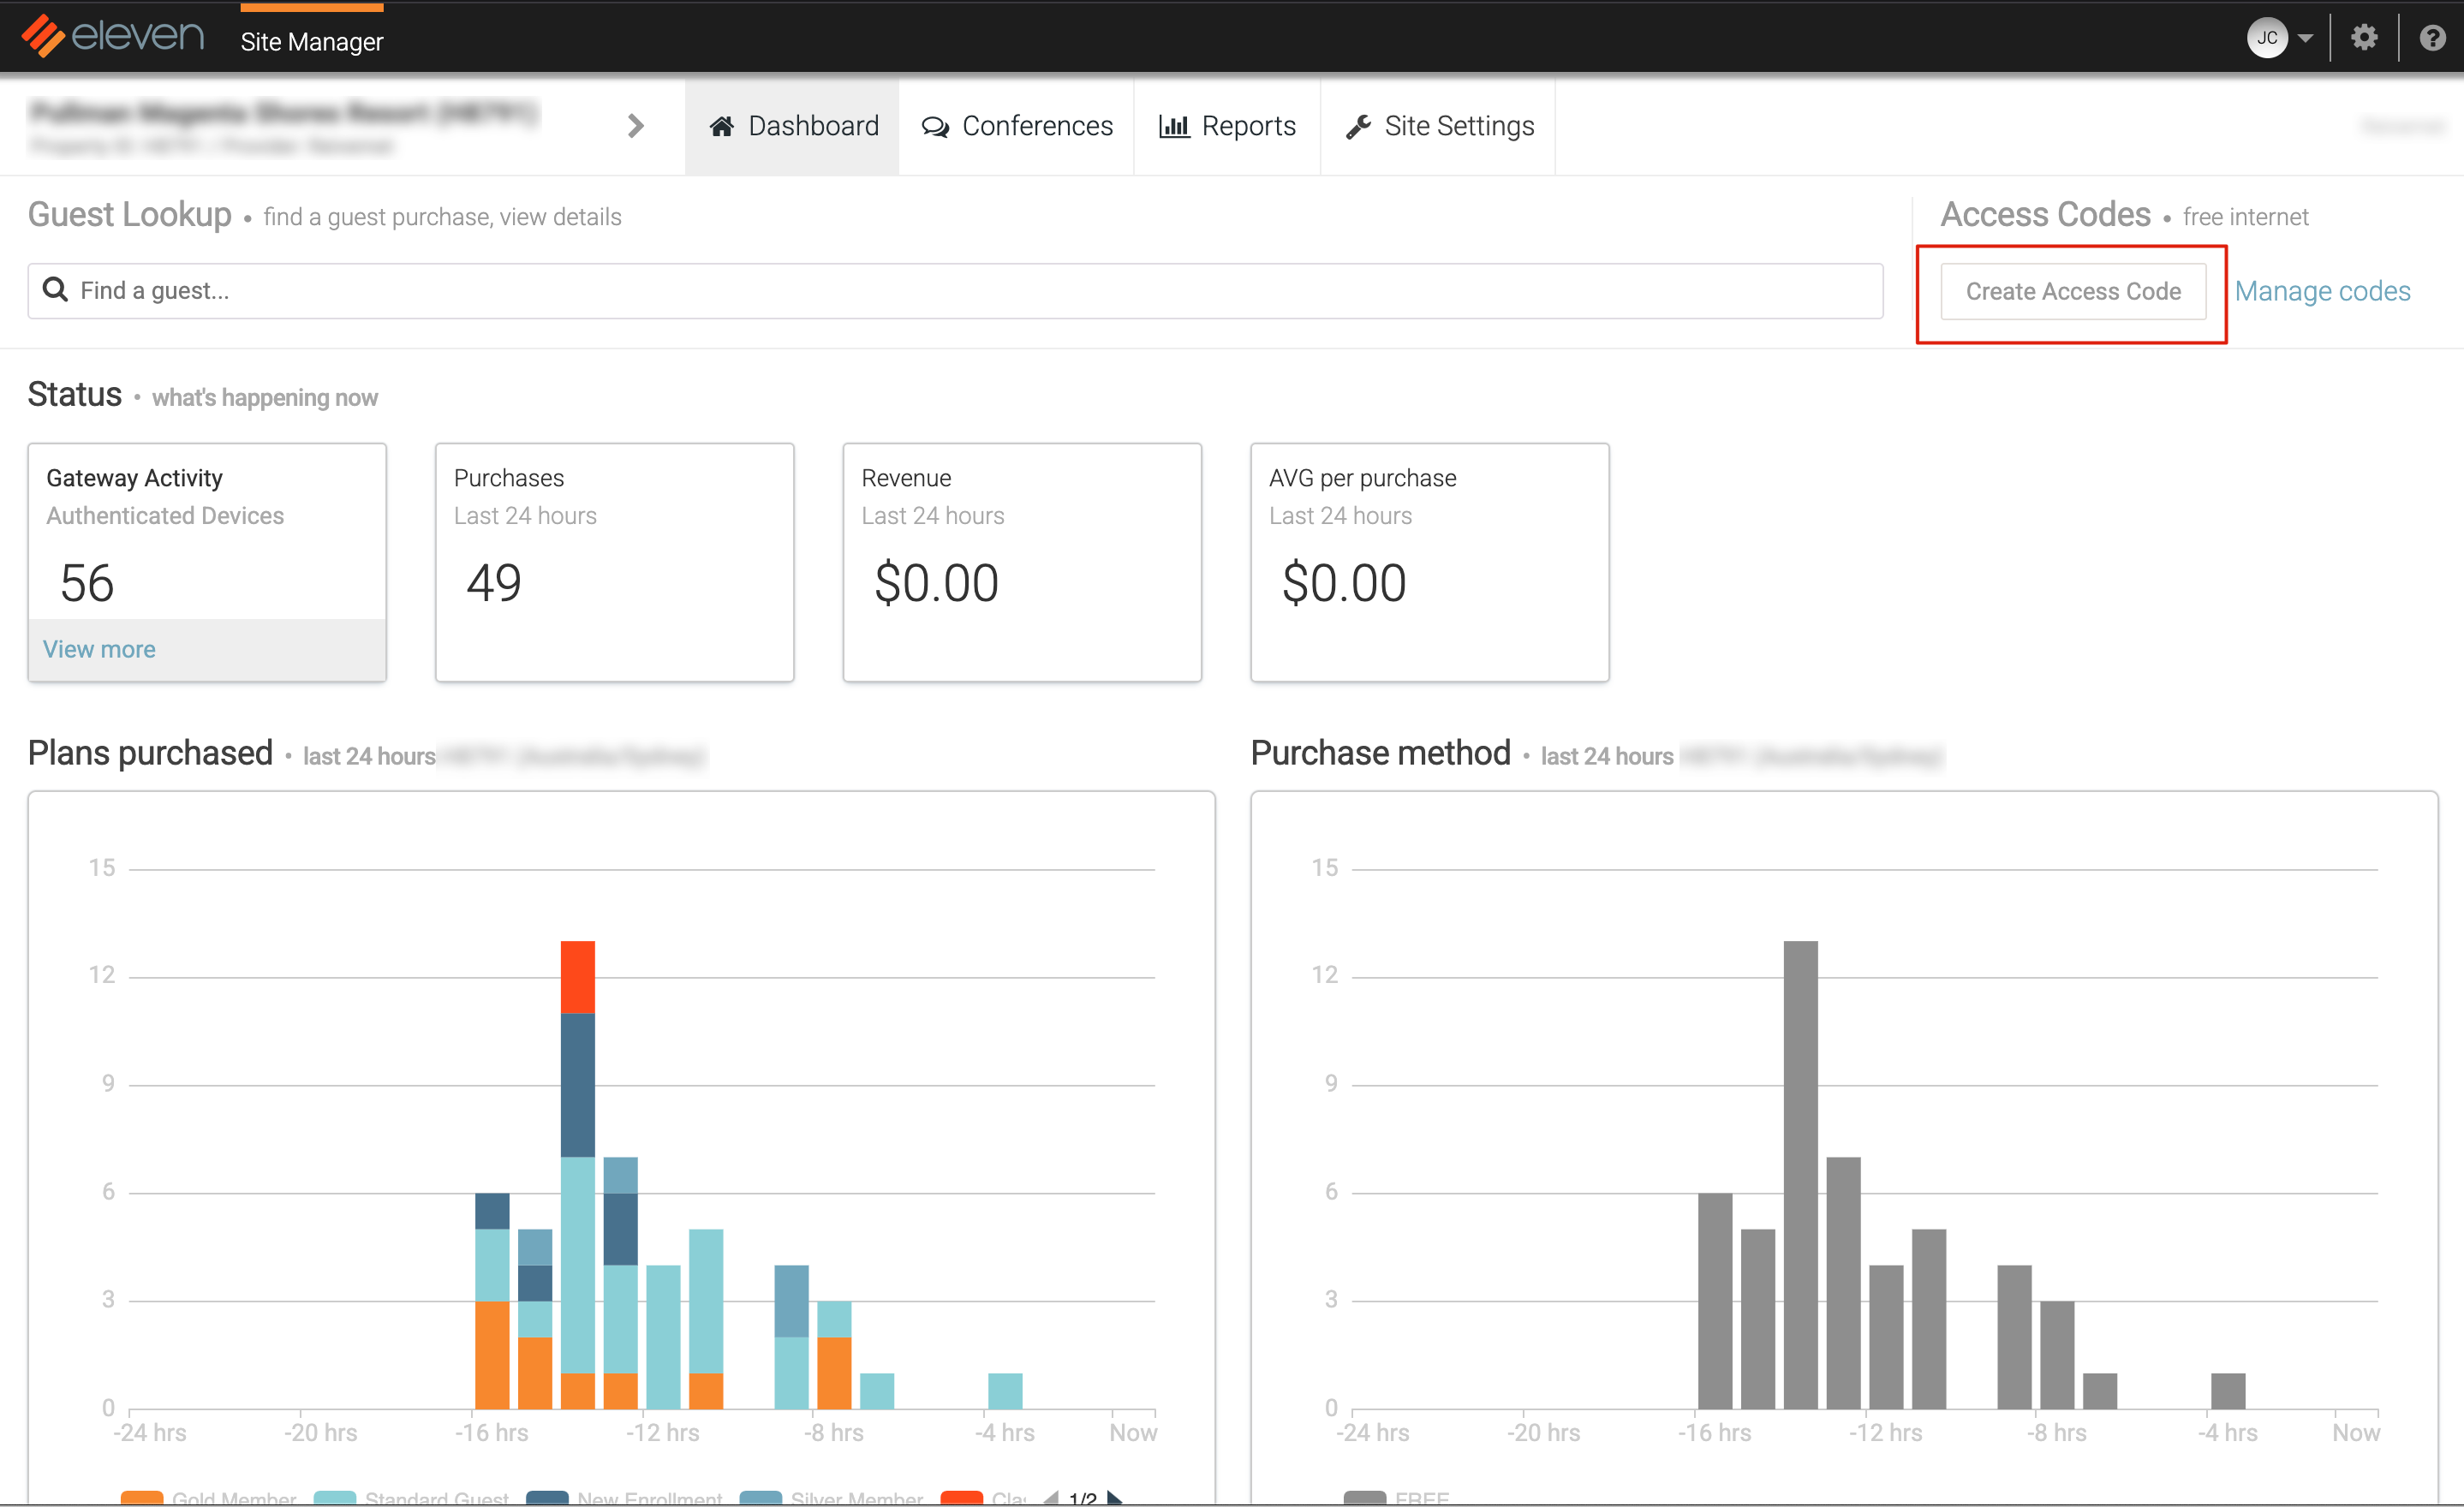Image resolution: width=2464 pixels, height=1507 pixels.
Task: Click the 56 authenticated devices value
Action: (x=87, y=583)
